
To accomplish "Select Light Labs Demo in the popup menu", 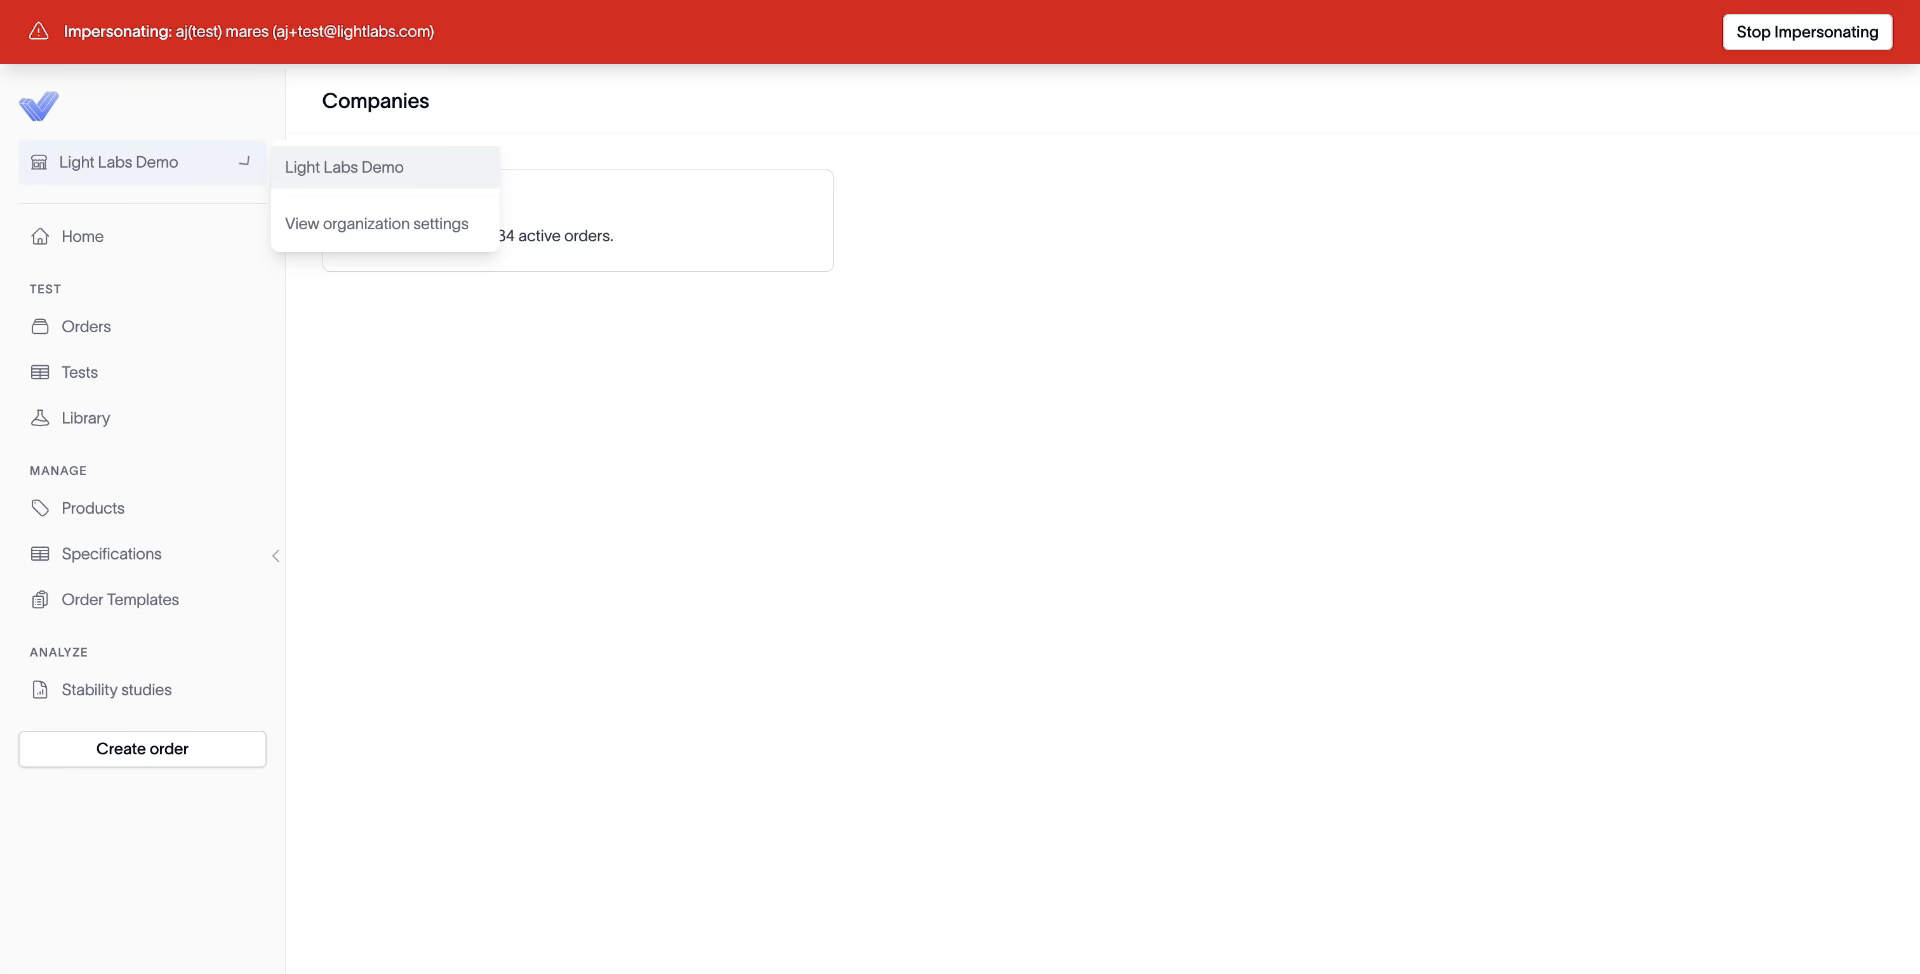I will tap(385, 167).
